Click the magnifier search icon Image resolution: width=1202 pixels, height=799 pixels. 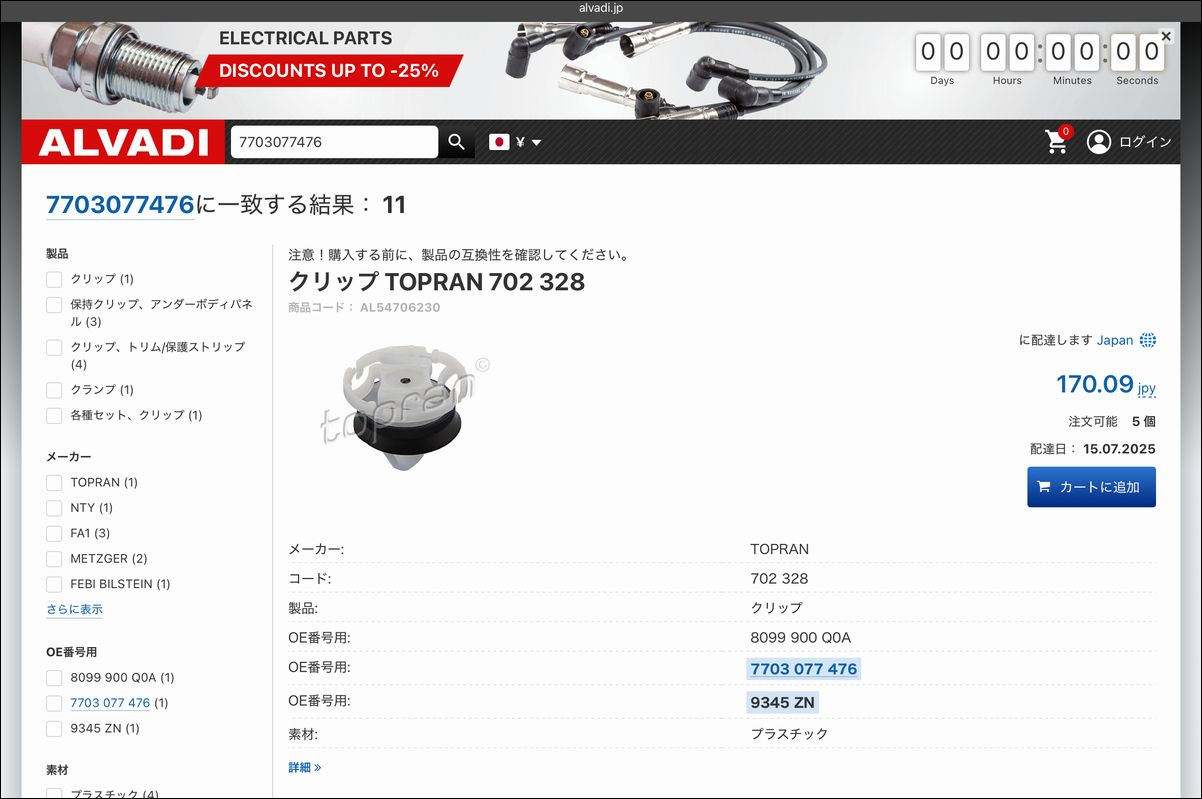(456, 142)
